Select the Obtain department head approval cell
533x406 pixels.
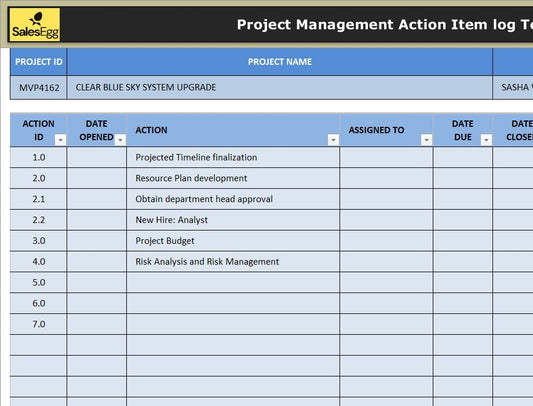(233, 199)
